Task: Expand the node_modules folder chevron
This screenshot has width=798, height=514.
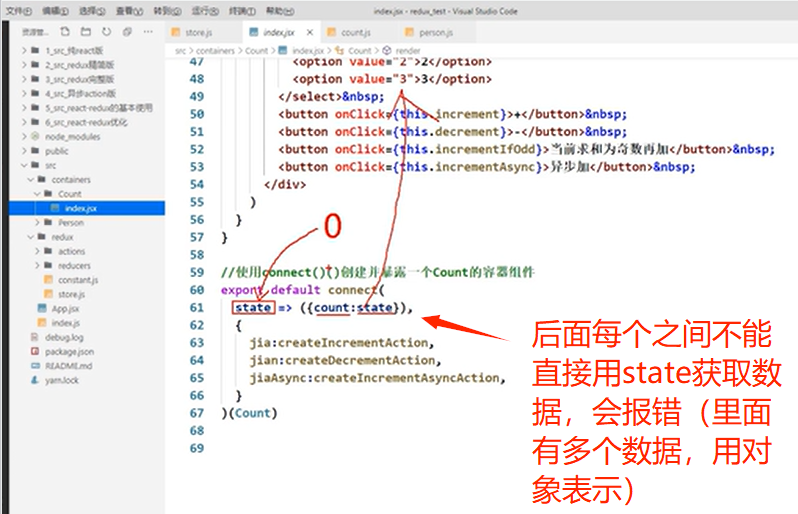Action: [x=24, y=136]
